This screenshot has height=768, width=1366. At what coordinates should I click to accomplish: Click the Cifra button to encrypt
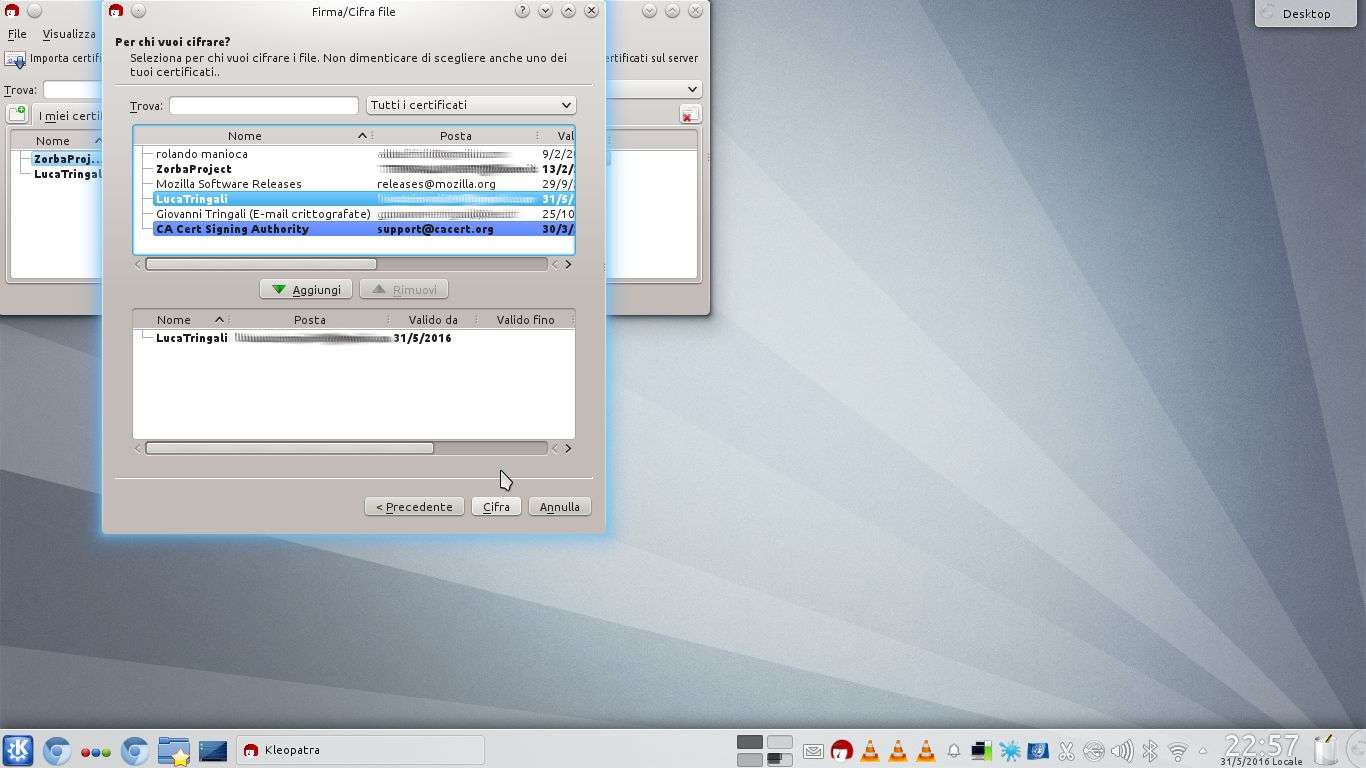[x=496, y=507]
